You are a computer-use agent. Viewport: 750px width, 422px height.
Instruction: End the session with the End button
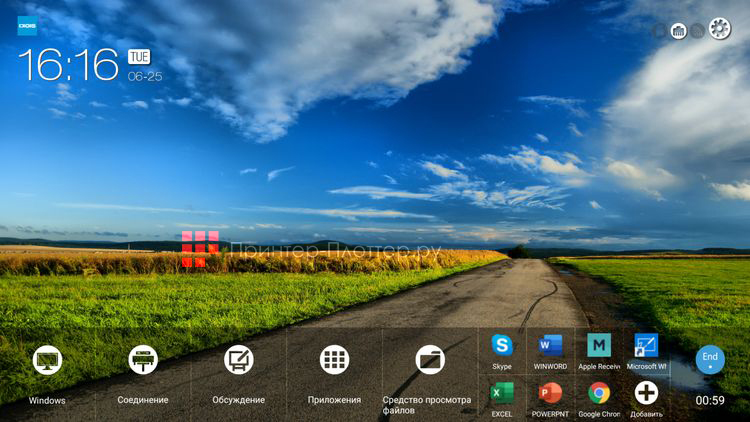point(710,359)
